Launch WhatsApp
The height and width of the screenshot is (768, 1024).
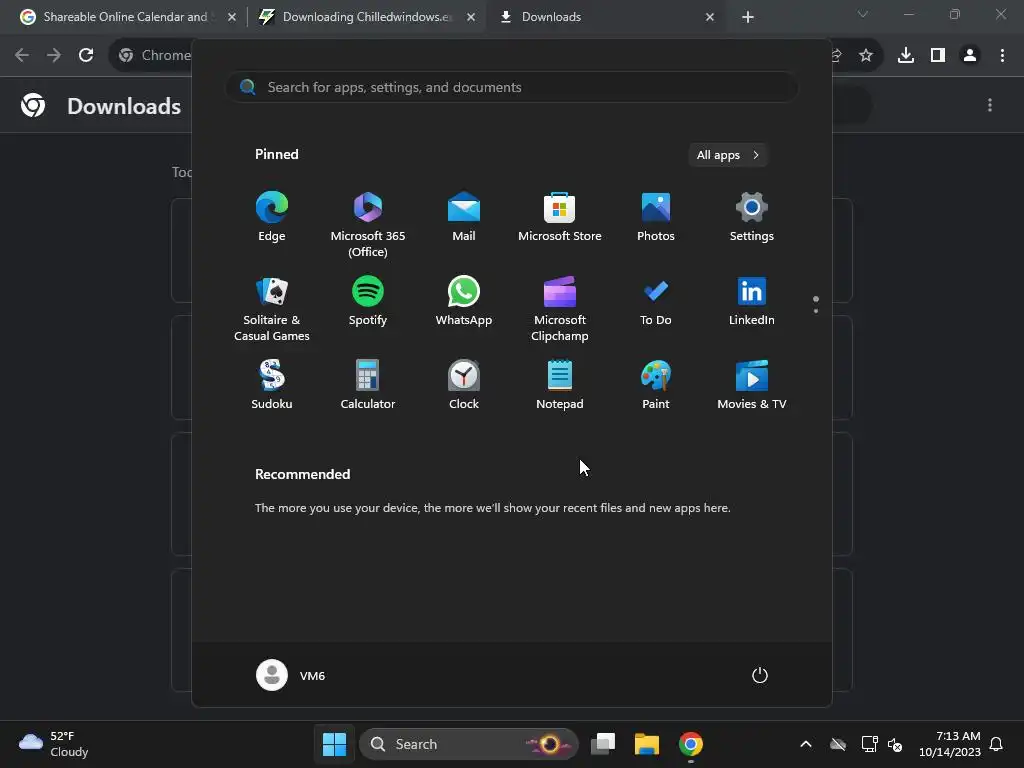click(464, 301)
